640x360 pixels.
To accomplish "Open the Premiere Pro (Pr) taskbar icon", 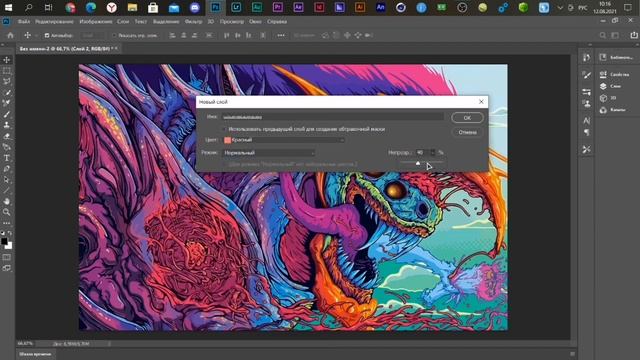I will pos(278,7).
